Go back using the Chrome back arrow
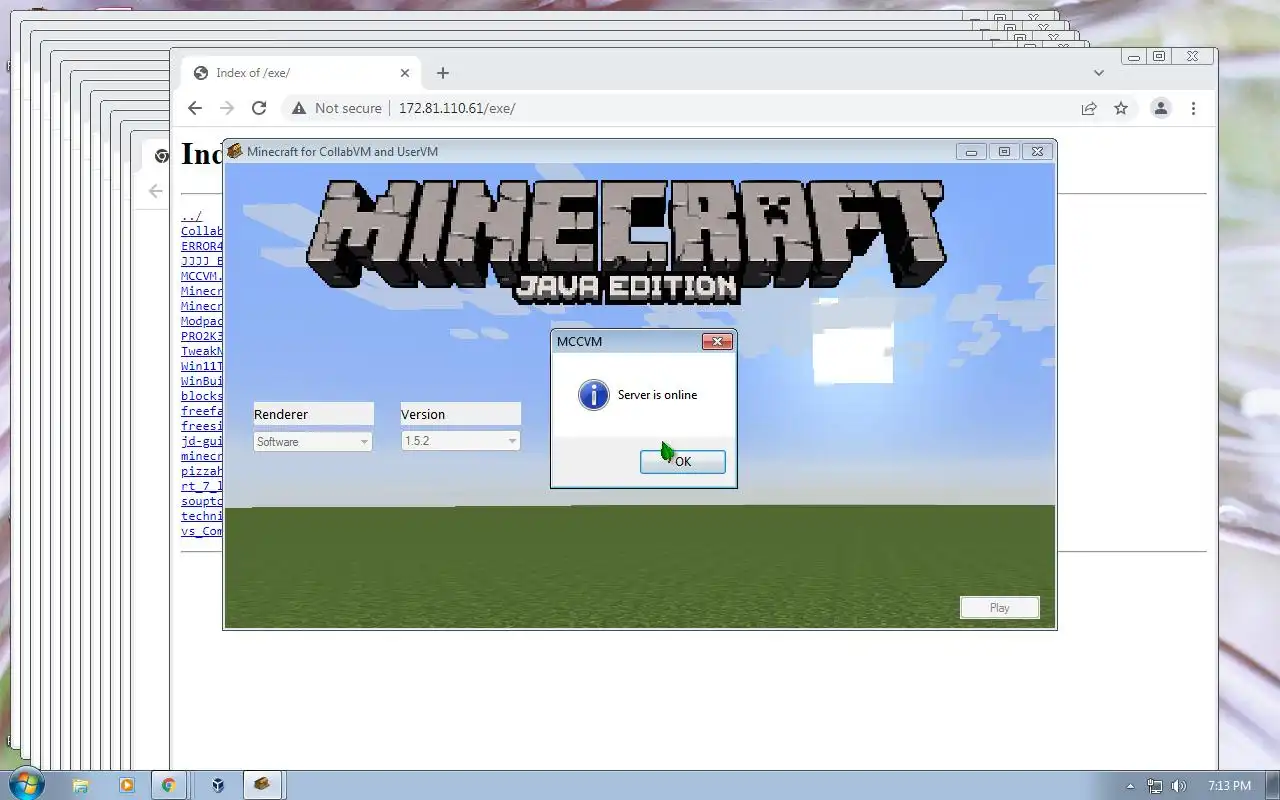Screen dimensions: 1280x800 pyautogui.click(x=195, y=108)
